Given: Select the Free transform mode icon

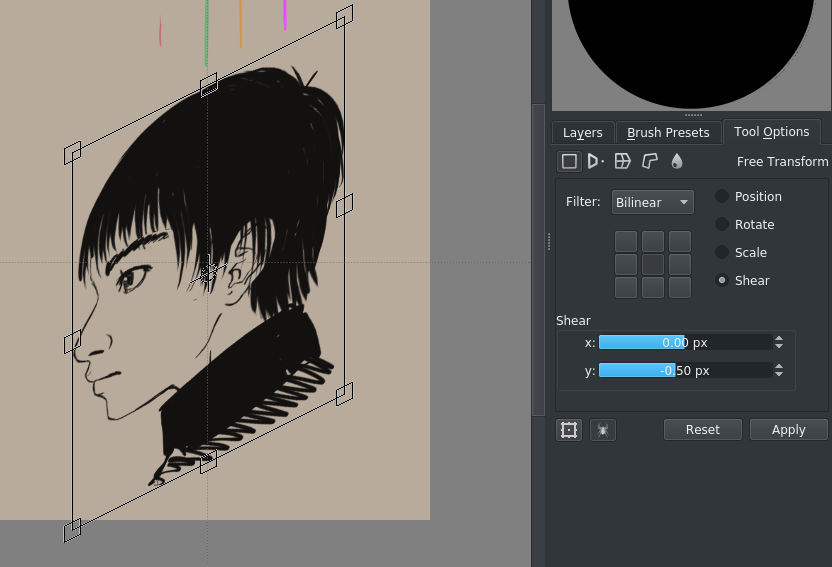Looking at the screenshot, I should point(569,161).
